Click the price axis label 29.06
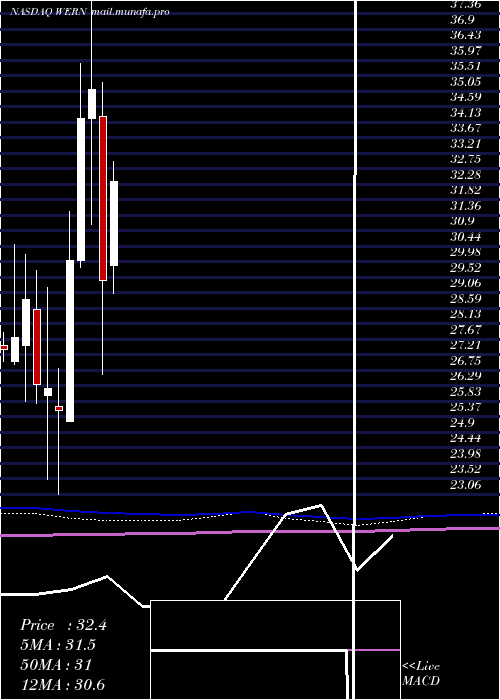The height and width of the screenshot is (700, 500). (x=466, y=283)
